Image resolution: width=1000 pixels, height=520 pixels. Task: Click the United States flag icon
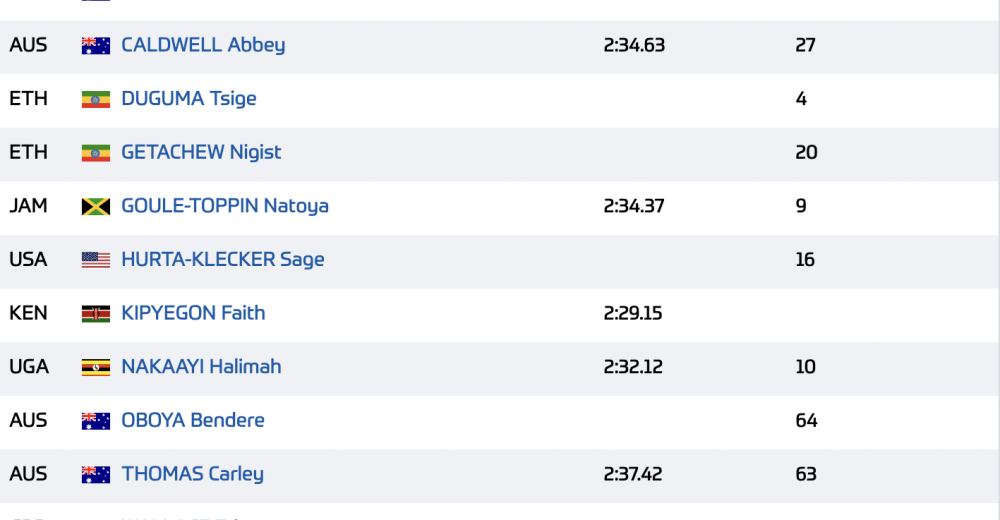[96, 260]
